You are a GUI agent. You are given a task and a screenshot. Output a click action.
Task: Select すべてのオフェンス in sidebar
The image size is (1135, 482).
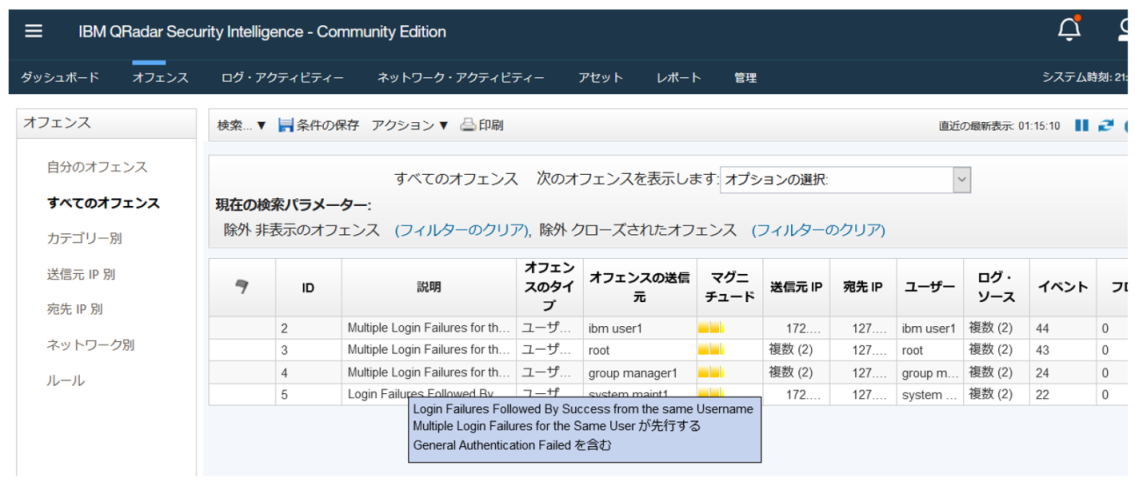pyautogui.click(x=104, y=203)
